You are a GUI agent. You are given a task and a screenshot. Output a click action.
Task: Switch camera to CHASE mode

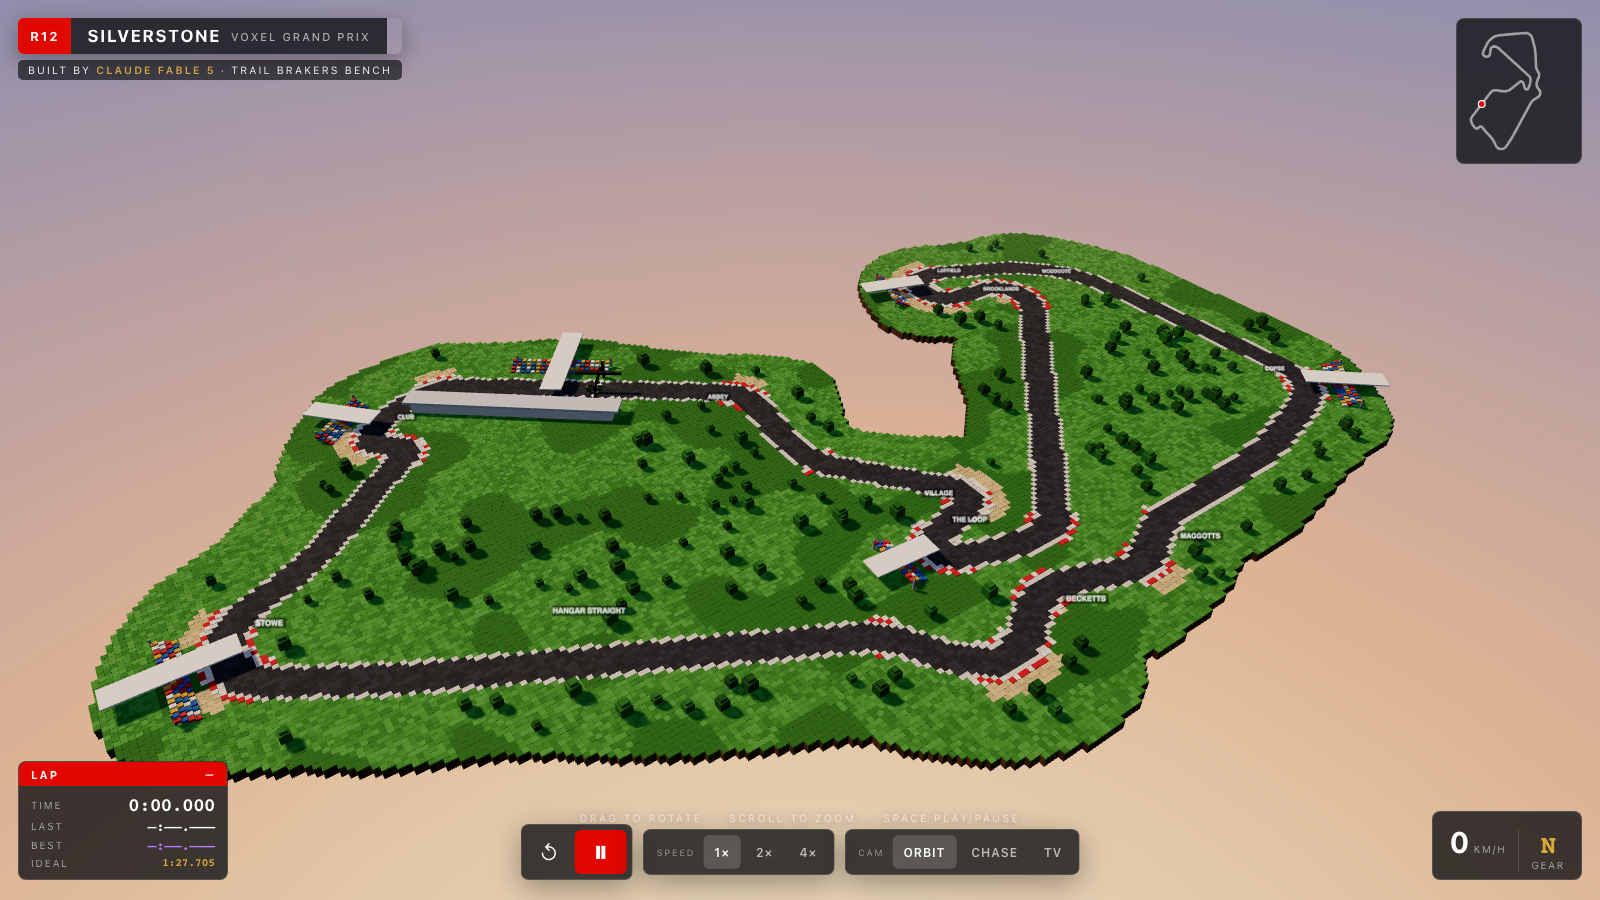point(994,853)
